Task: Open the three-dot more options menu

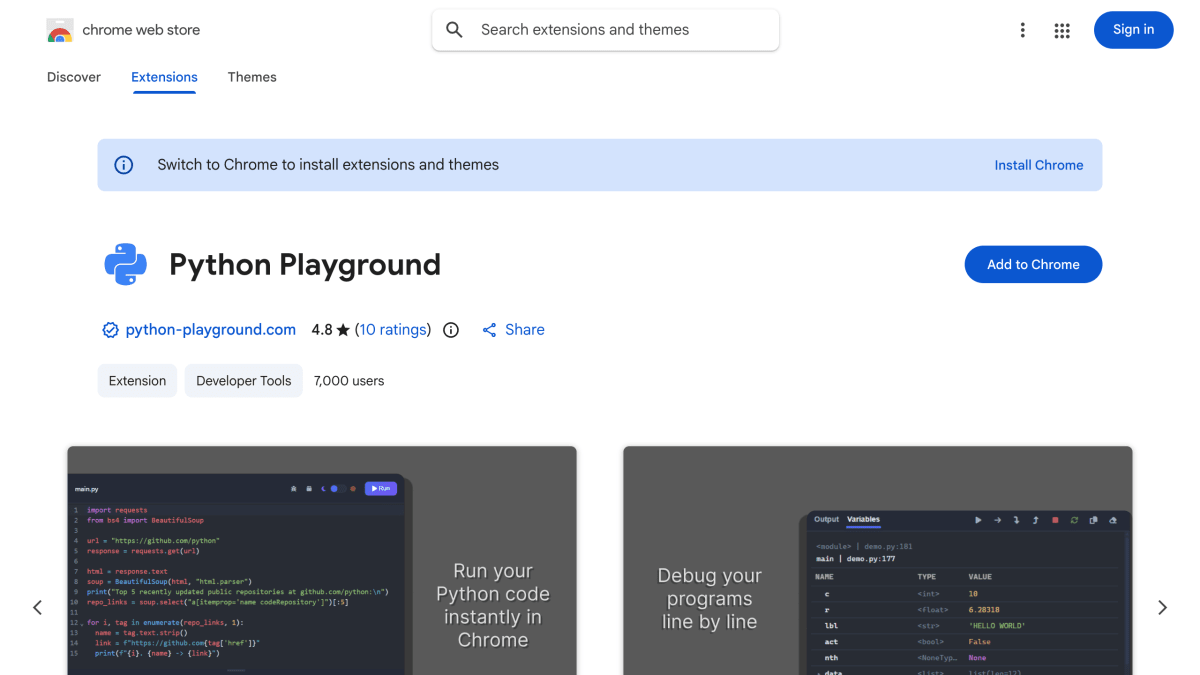Action: point(1022,30)
